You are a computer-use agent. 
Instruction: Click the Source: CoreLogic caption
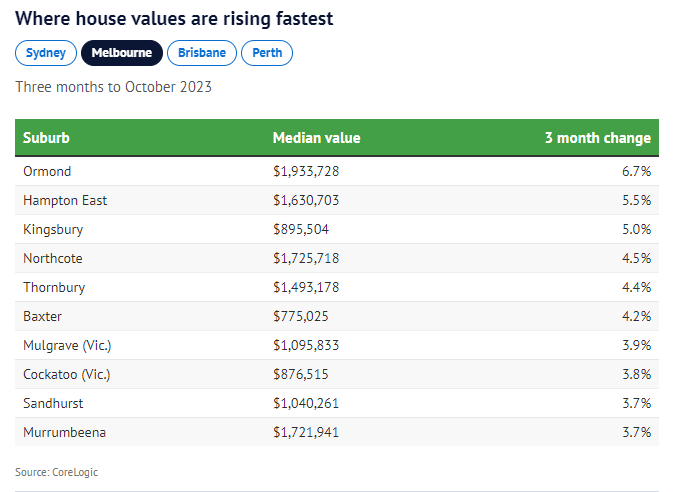56,472
